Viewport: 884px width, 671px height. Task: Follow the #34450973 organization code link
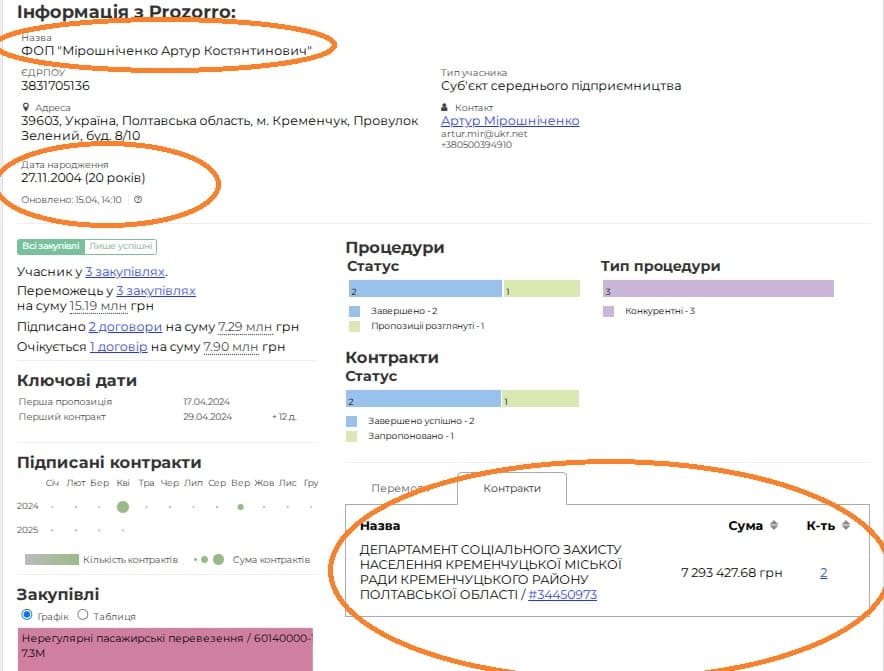tap(562, 595)
